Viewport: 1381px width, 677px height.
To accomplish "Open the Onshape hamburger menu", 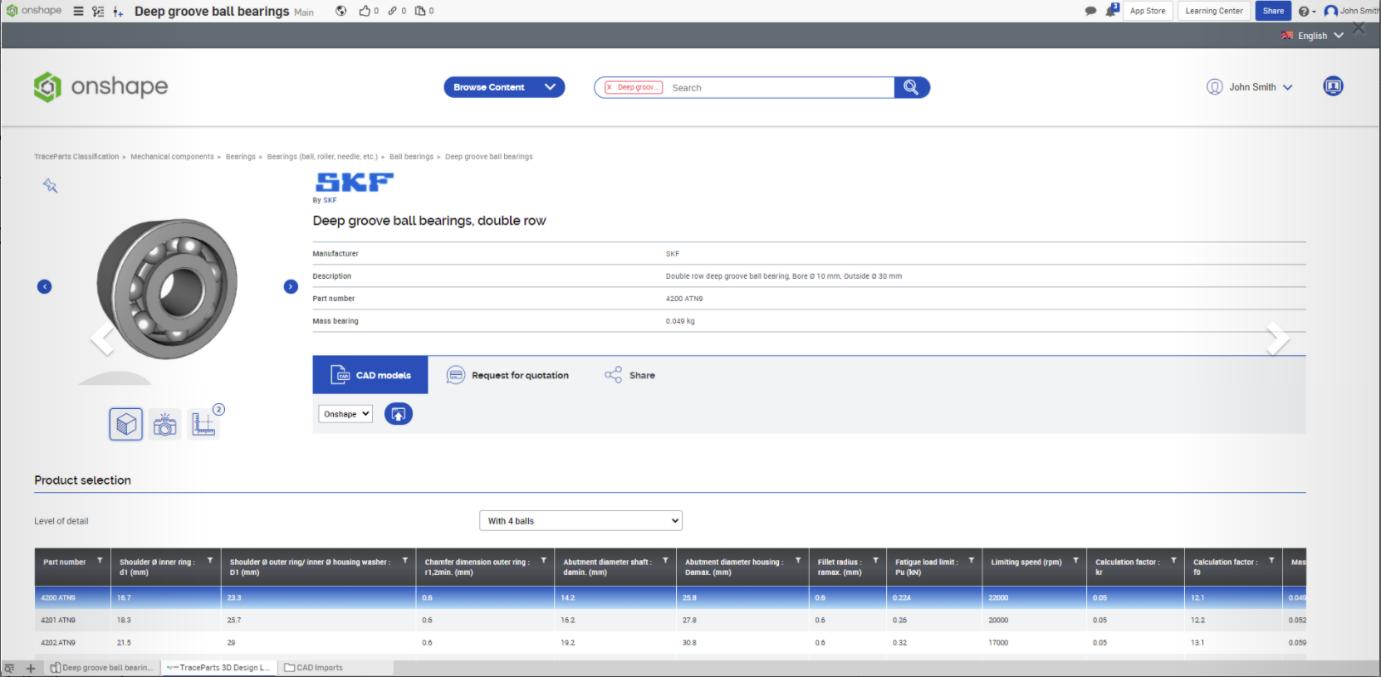I will click(x=78, y=11).
